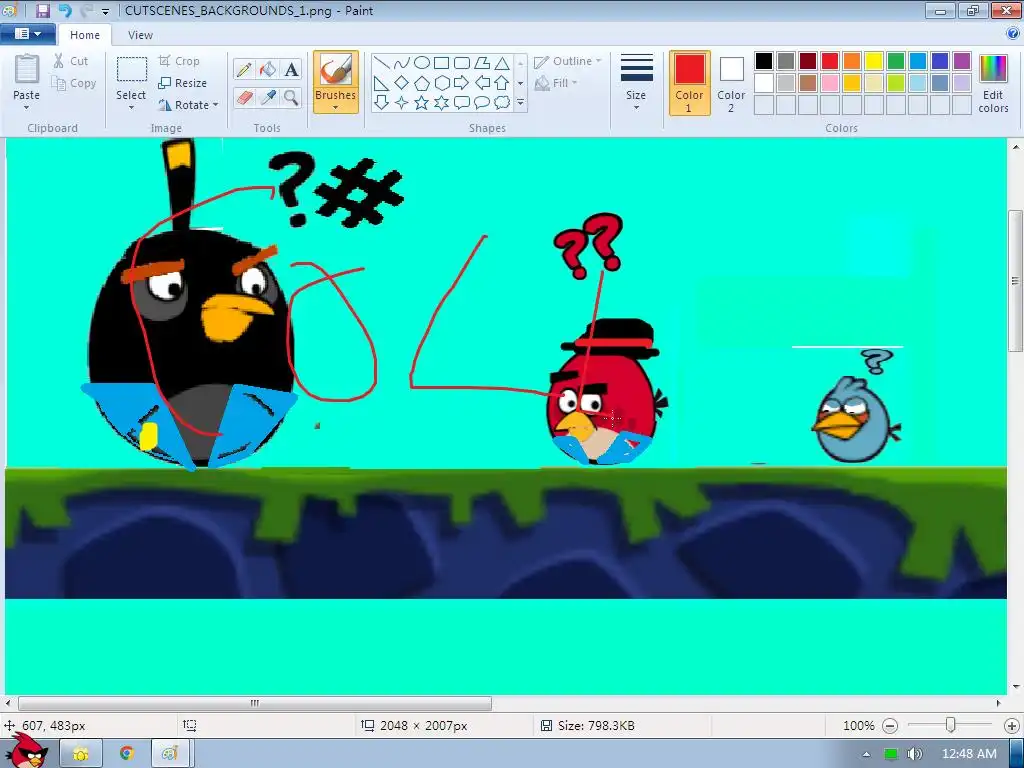Image resolution: width=1024 pixels, height=768 pixels.
Task: Choose the Right arrow shape
Action: point(462,83)
